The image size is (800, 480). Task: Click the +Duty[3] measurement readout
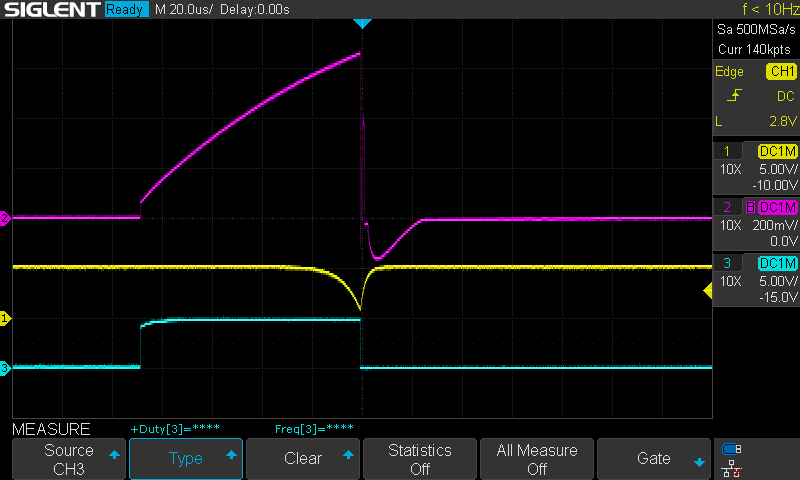[172, 428]
